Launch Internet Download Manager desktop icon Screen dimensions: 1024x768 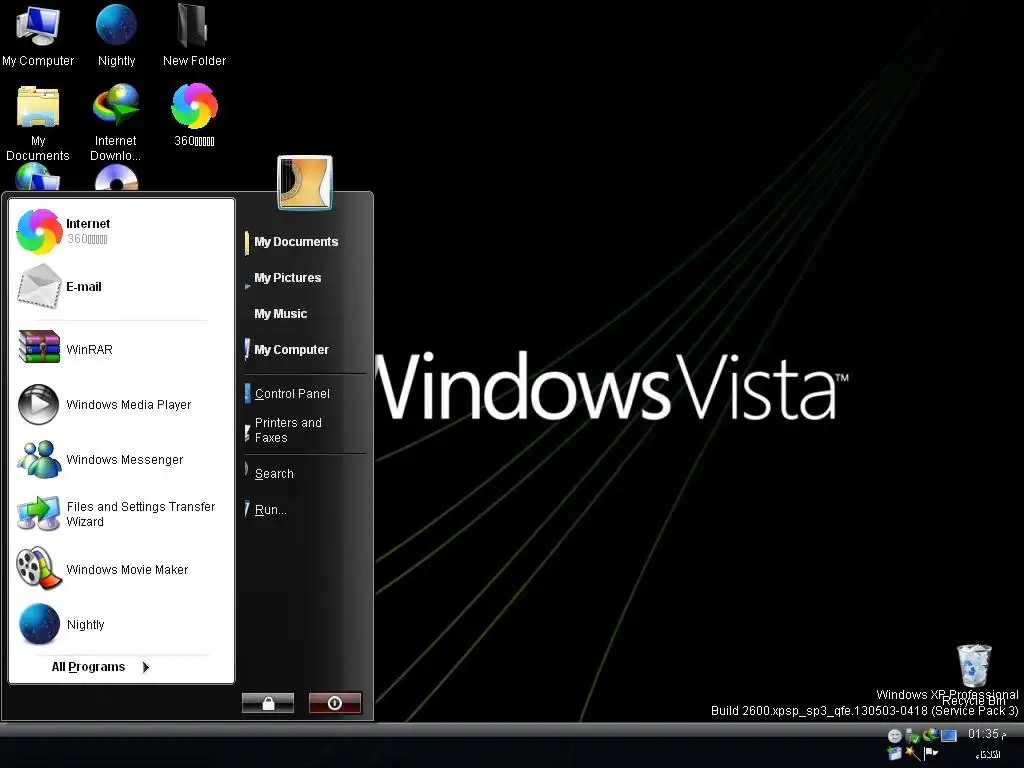(116, 122)
